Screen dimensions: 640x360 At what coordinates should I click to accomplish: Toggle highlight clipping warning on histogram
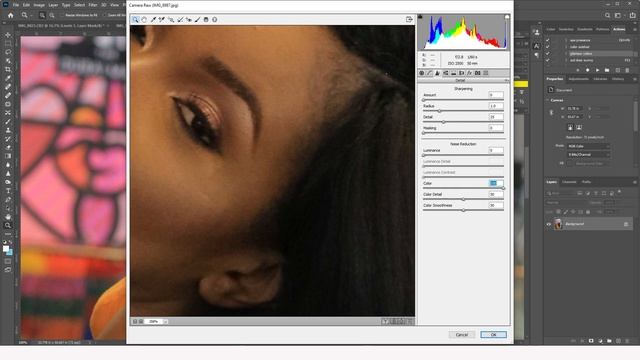[x=507, y=17]
